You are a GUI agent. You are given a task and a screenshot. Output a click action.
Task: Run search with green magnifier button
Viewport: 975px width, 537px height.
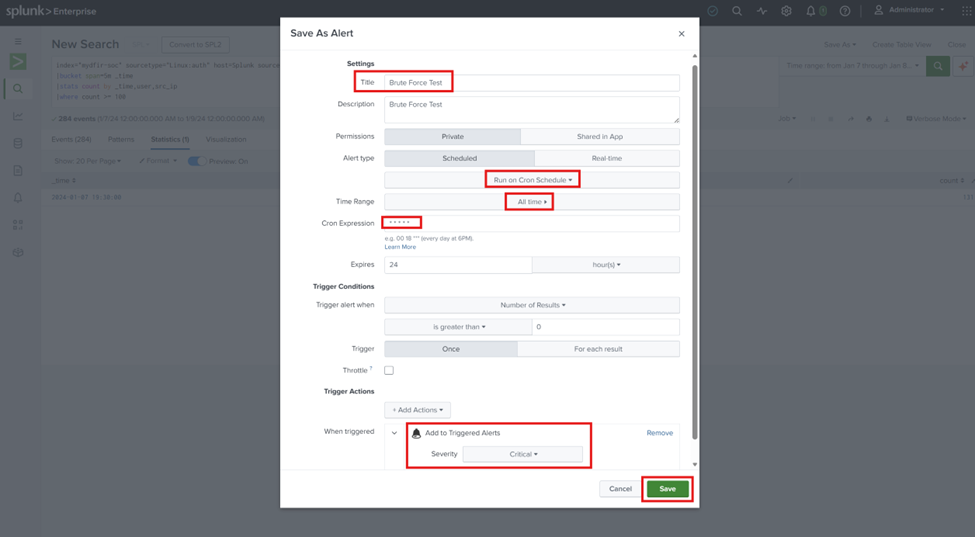point(938,65)
